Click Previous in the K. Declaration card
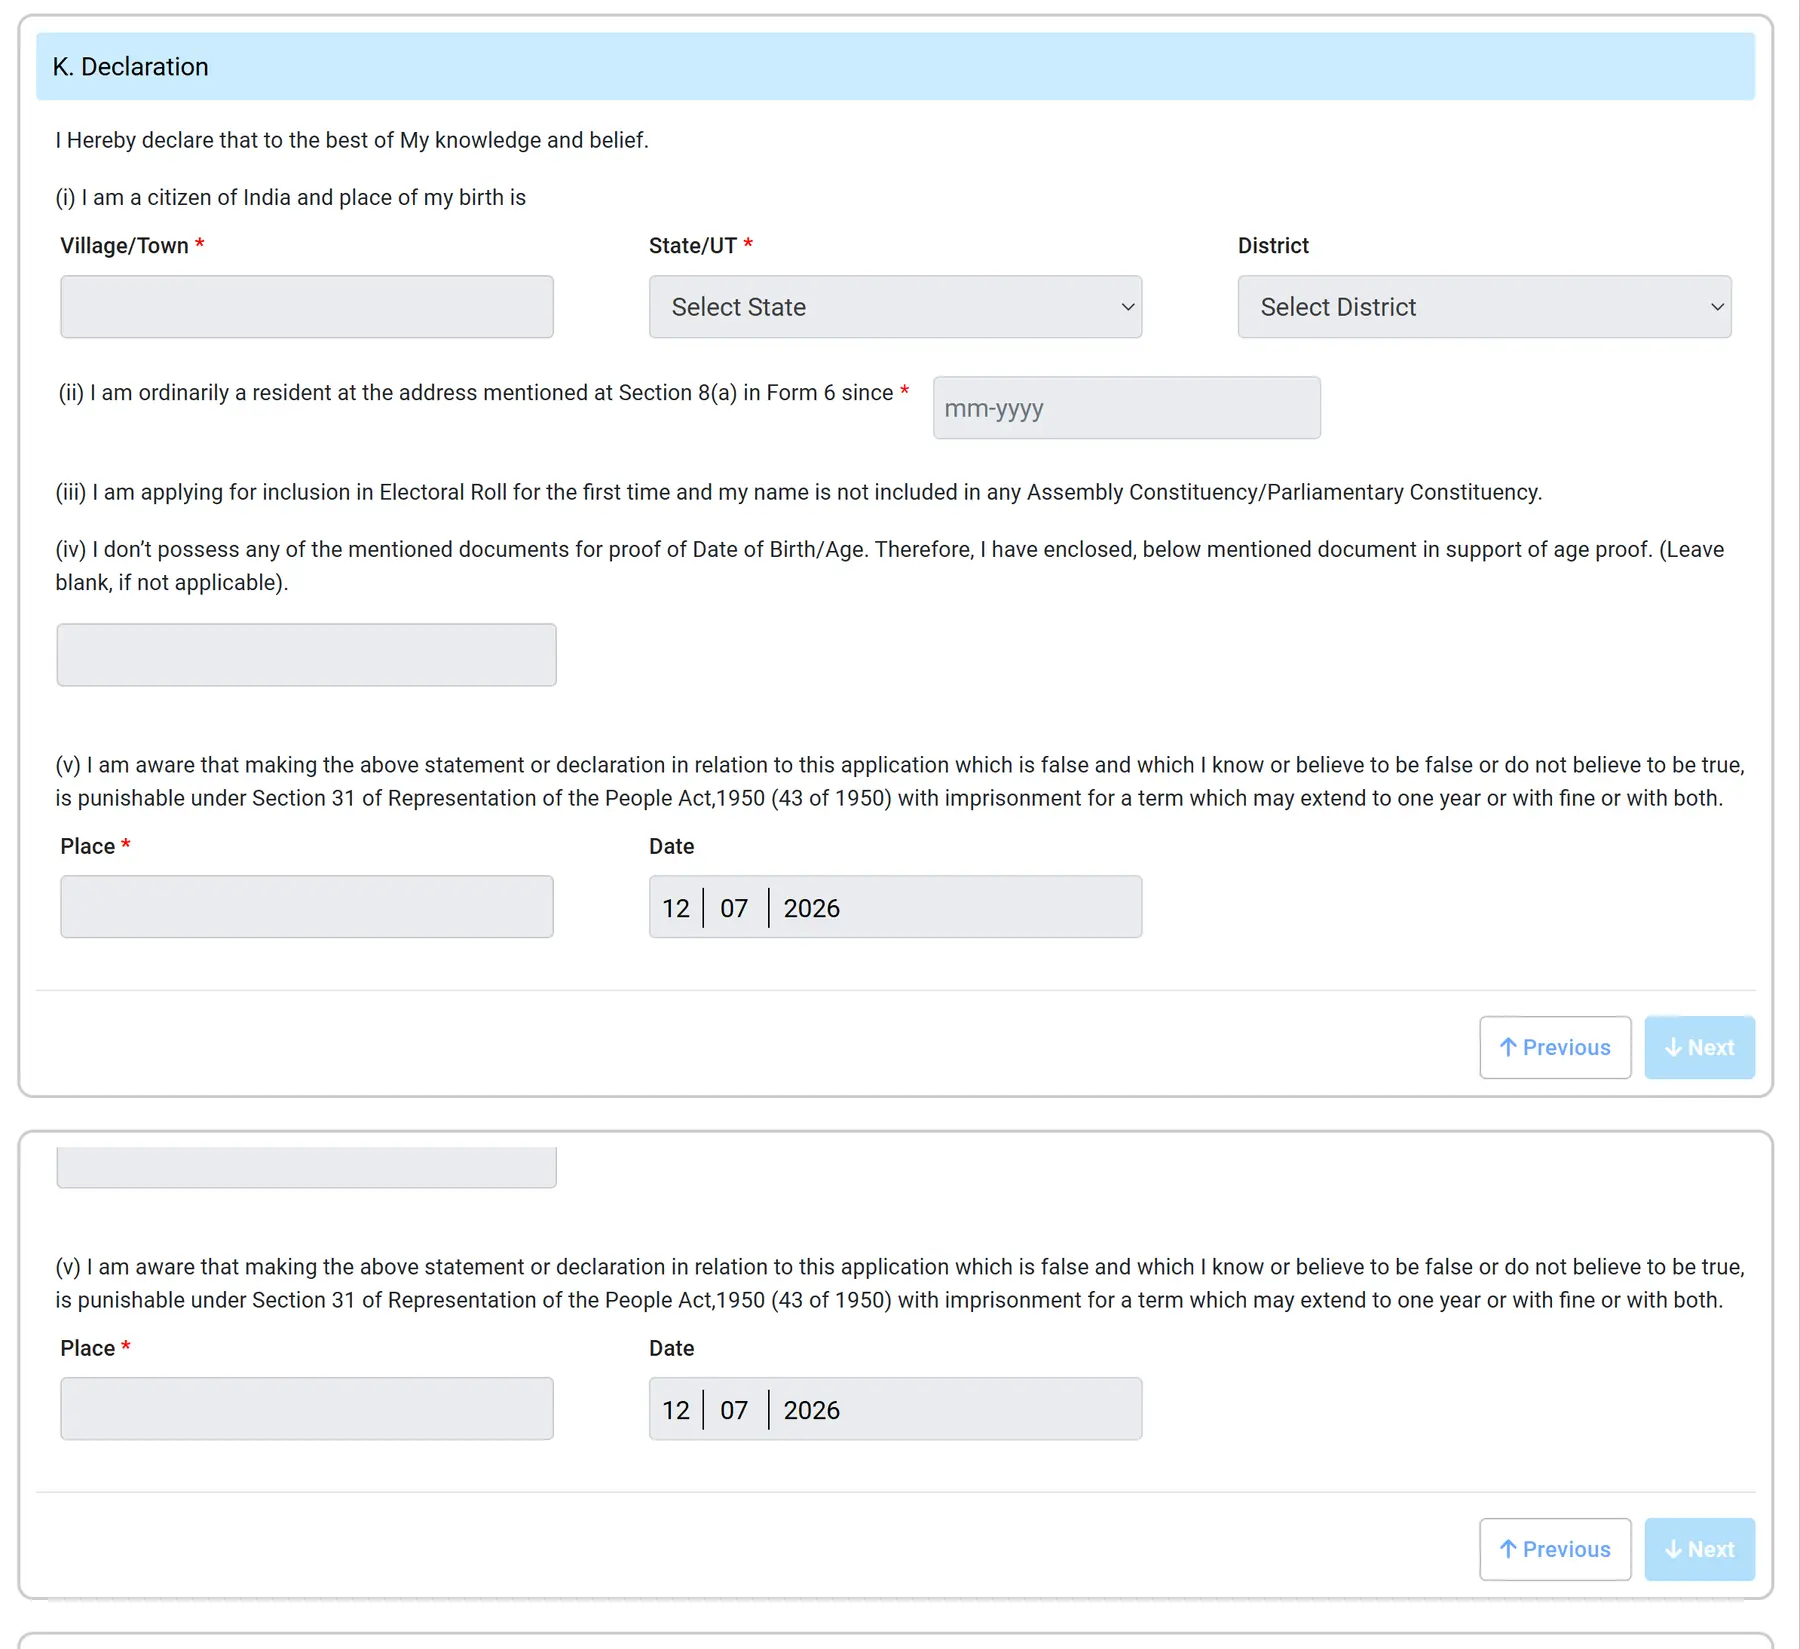 1555,1047
